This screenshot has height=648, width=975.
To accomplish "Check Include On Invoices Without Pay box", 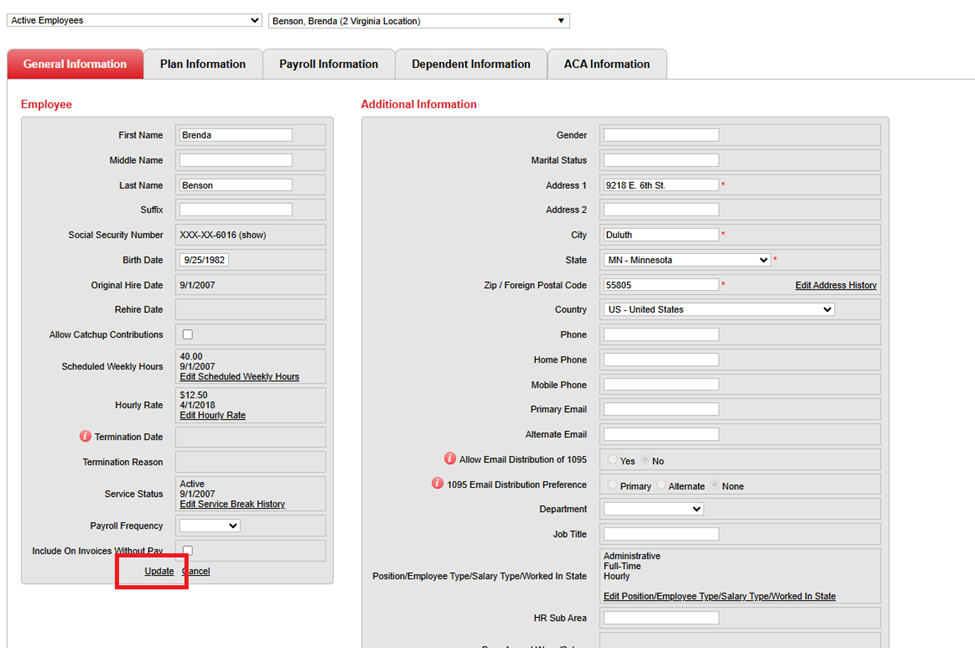I will [187, 551].
